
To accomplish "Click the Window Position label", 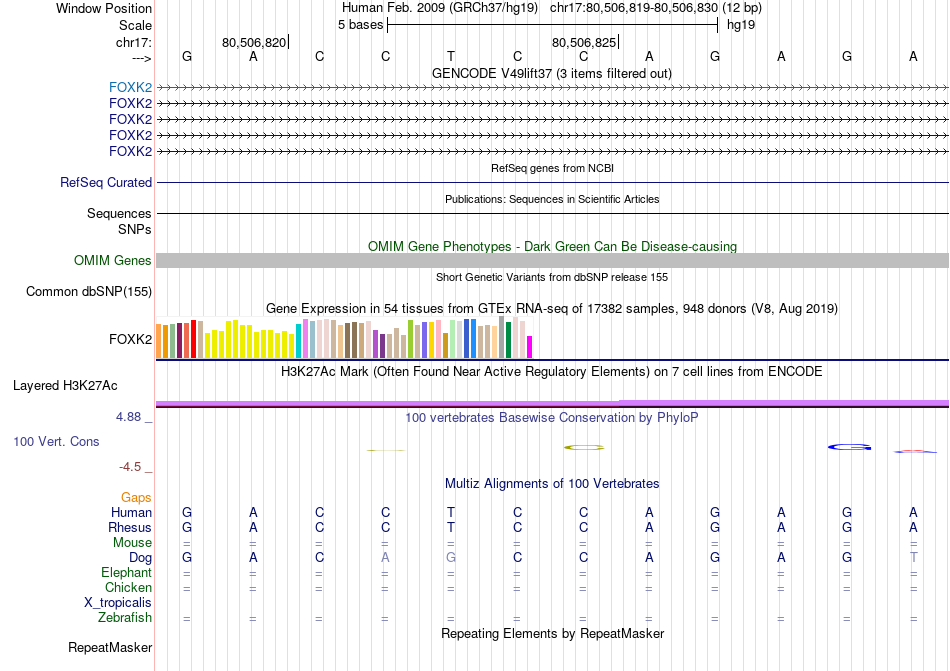I will coord(104,8).
